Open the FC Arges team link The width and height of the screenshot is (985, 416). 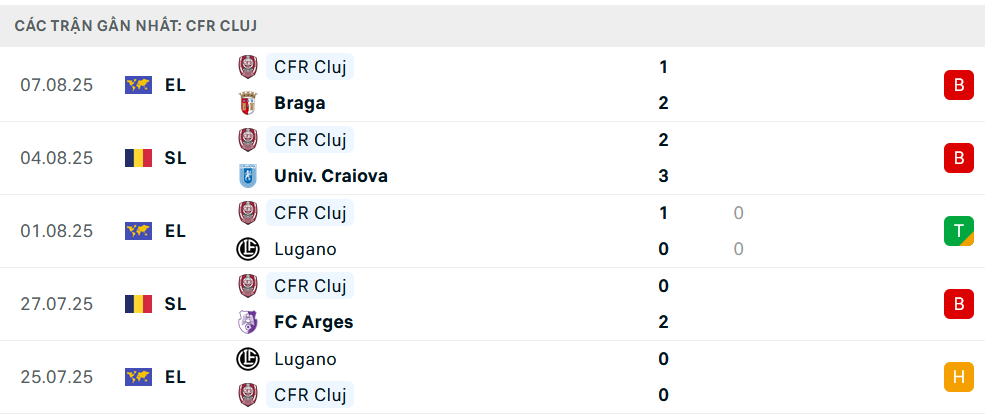click(313, 322)
